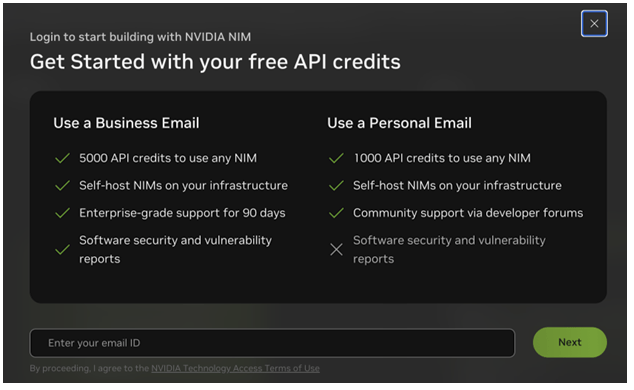The height and width of the screenshot is (390, 634).
Task: Click checkmark next to Enterprise-grade support
Action: pyautogui.click(x=62, y=213)
